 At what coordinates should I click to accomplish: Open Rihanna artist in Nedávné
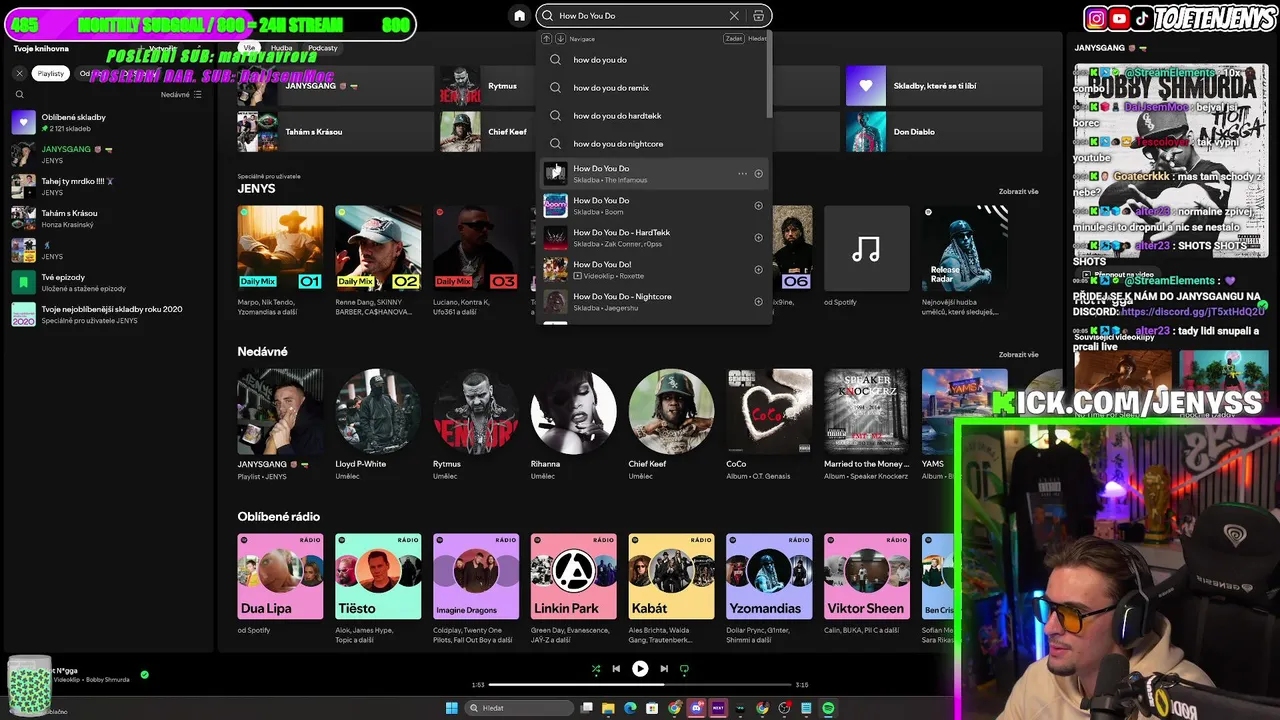(x=573, y=411)
